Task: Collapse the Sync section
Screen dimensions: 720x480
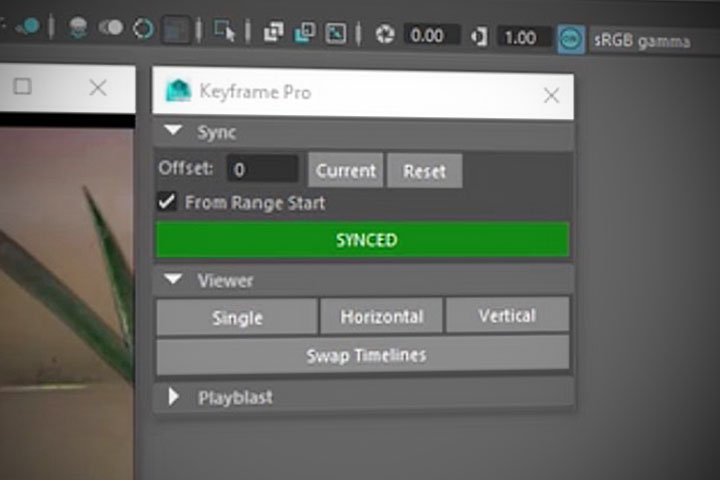Action: tap(173, 132)
